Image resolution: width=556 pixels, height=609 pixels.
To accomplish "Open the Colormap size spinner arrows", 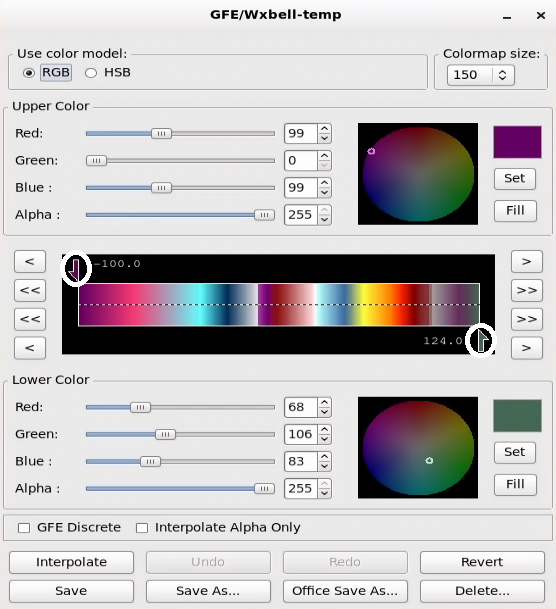I will pyautogui.click(x=502, y=75).
